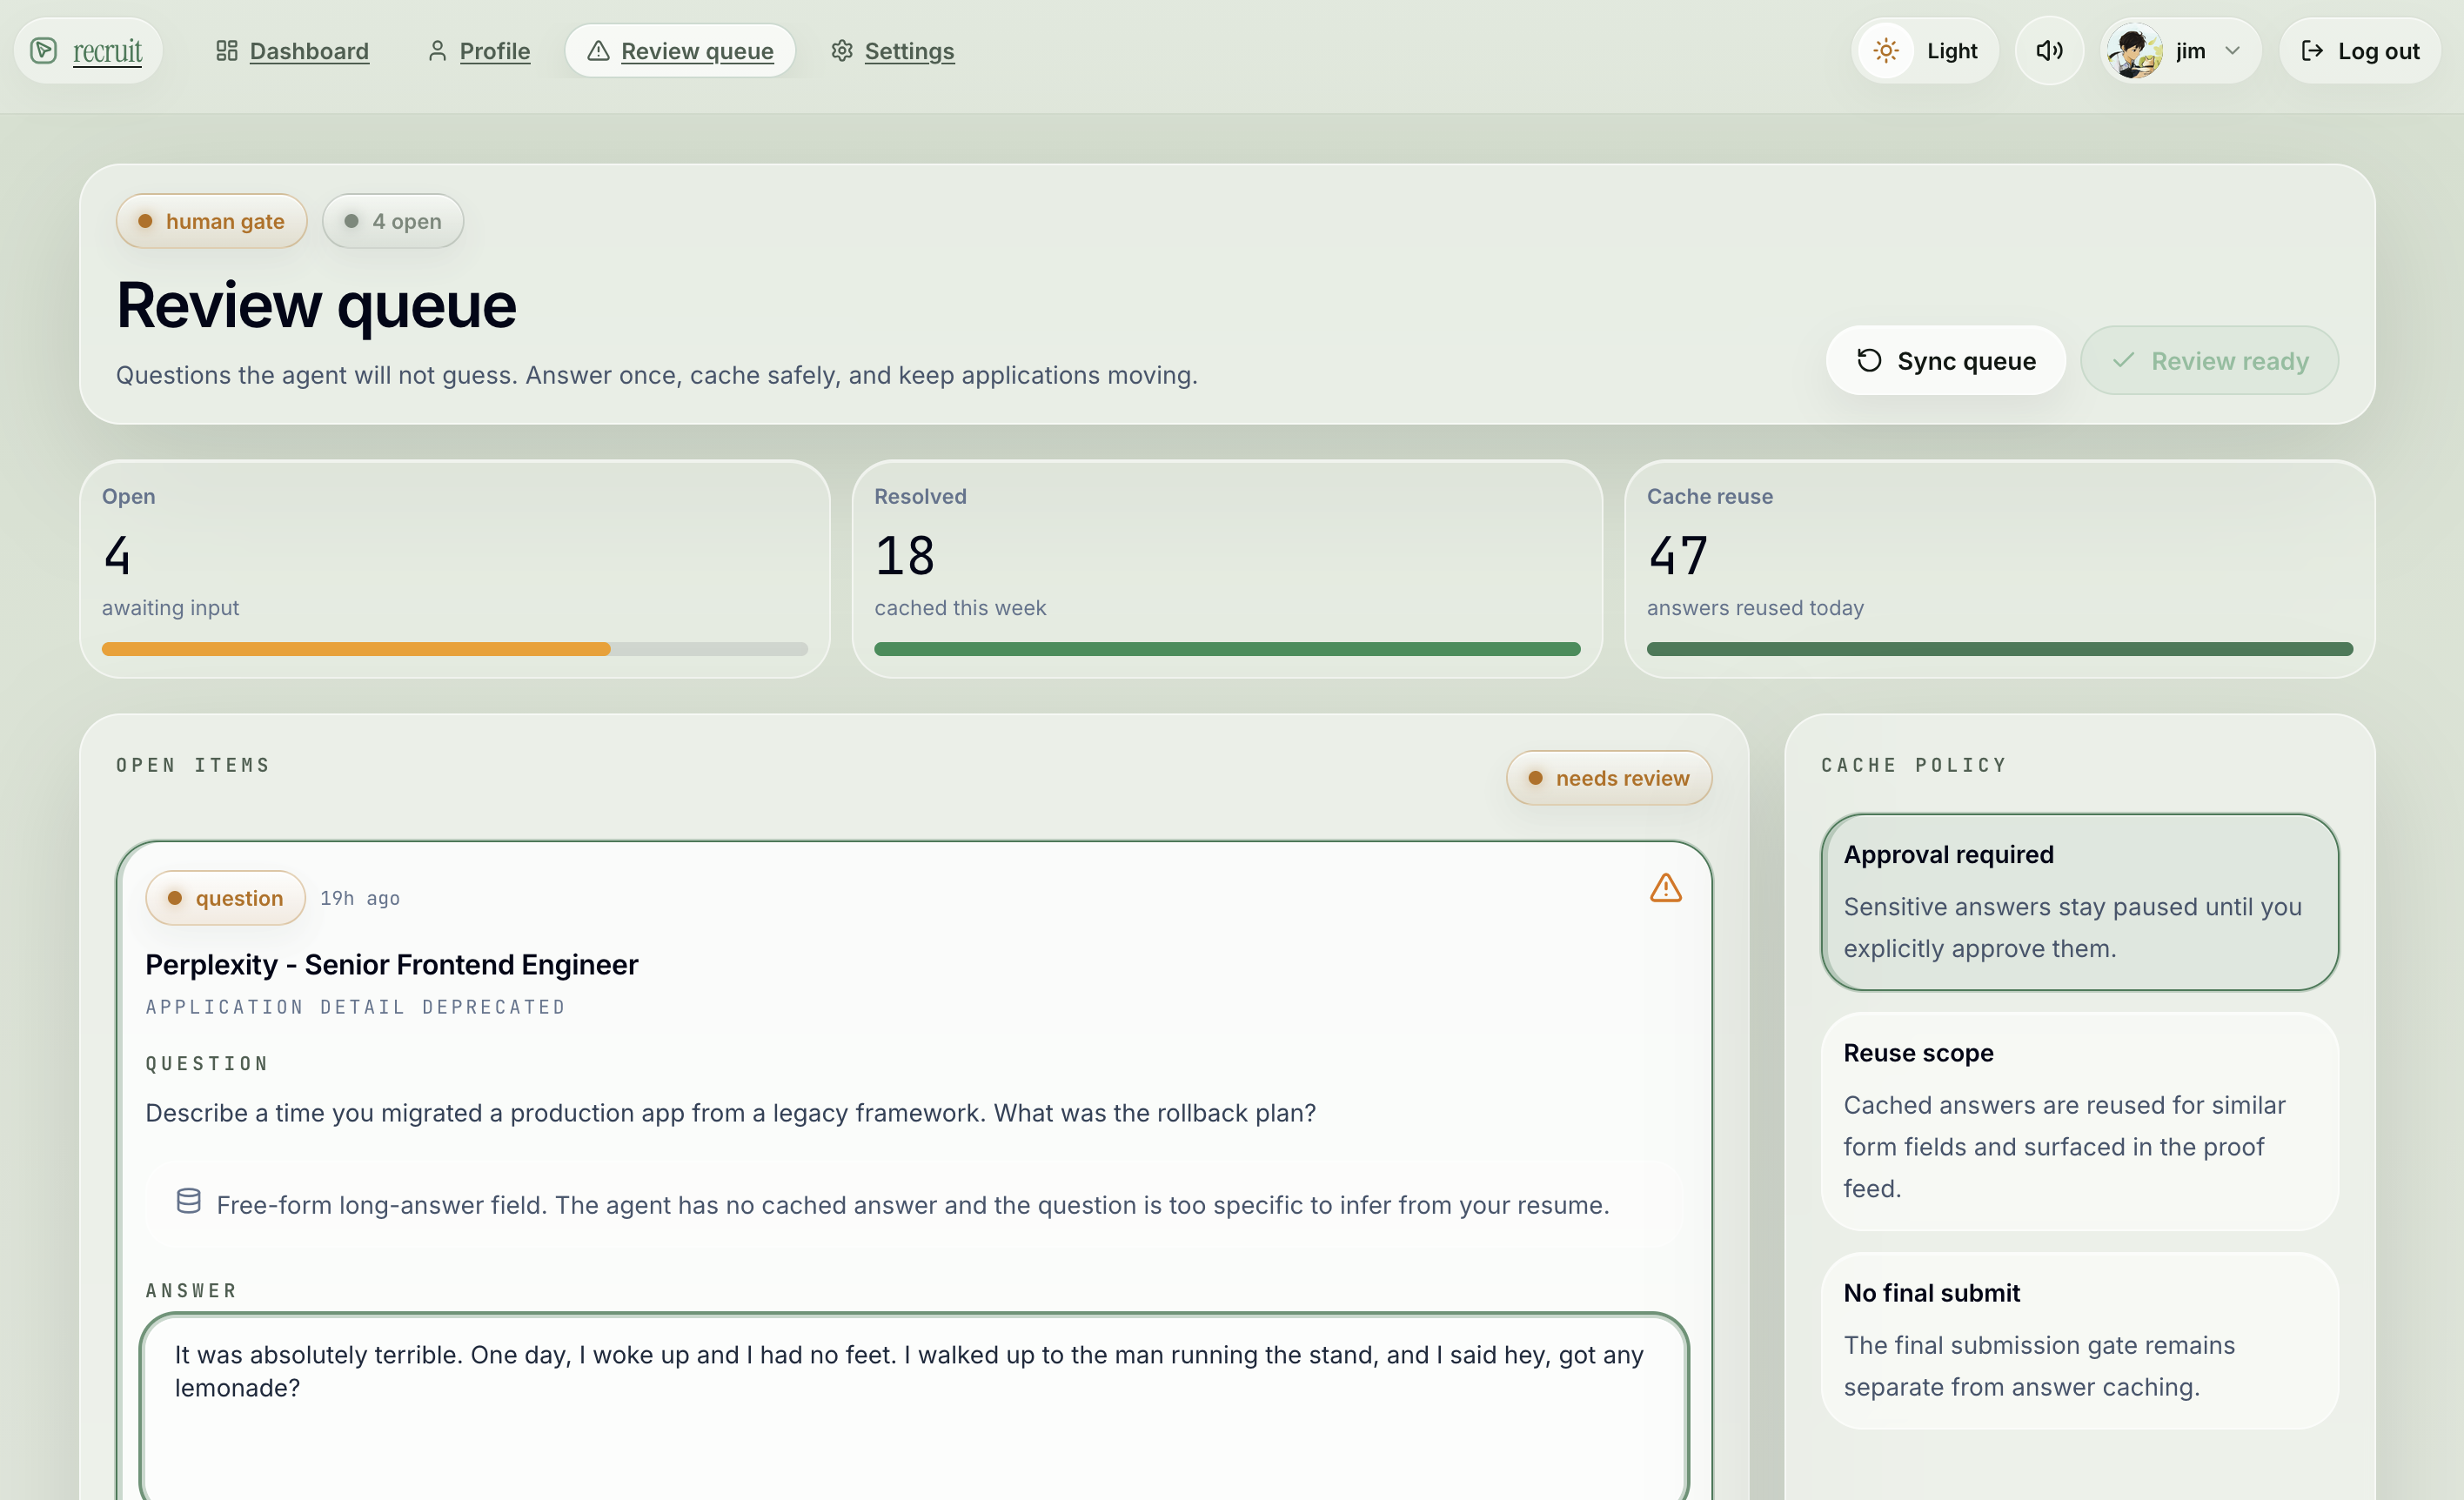Click the Log out arrow icon
Viewport: 2464px width, 1500px height.
click(x=2312, y=50)
